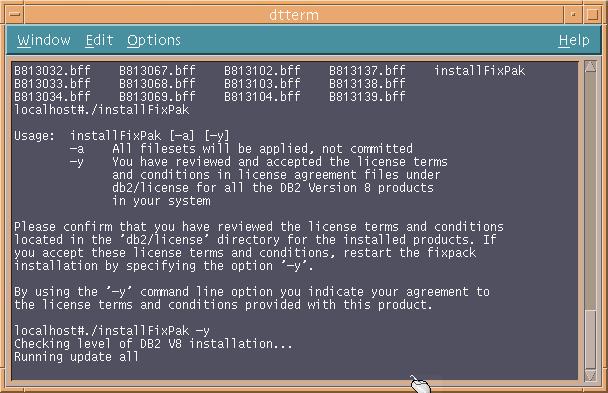
Task: Open the Window menu
Action: coord(44,40)
